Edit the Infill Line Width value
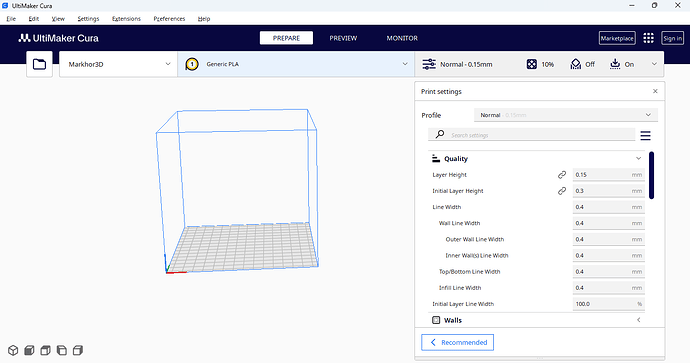The width and height of the screenshot is (690, 363). click(609, 288)
